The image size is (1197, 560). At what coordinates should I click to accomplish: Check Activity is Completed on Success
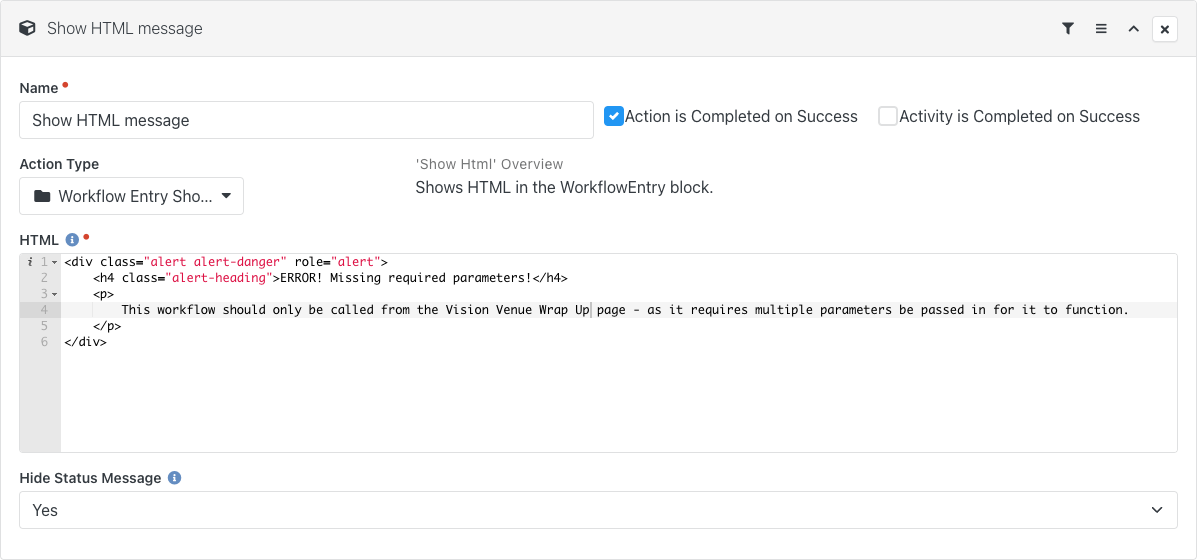[x=888, y=116]
